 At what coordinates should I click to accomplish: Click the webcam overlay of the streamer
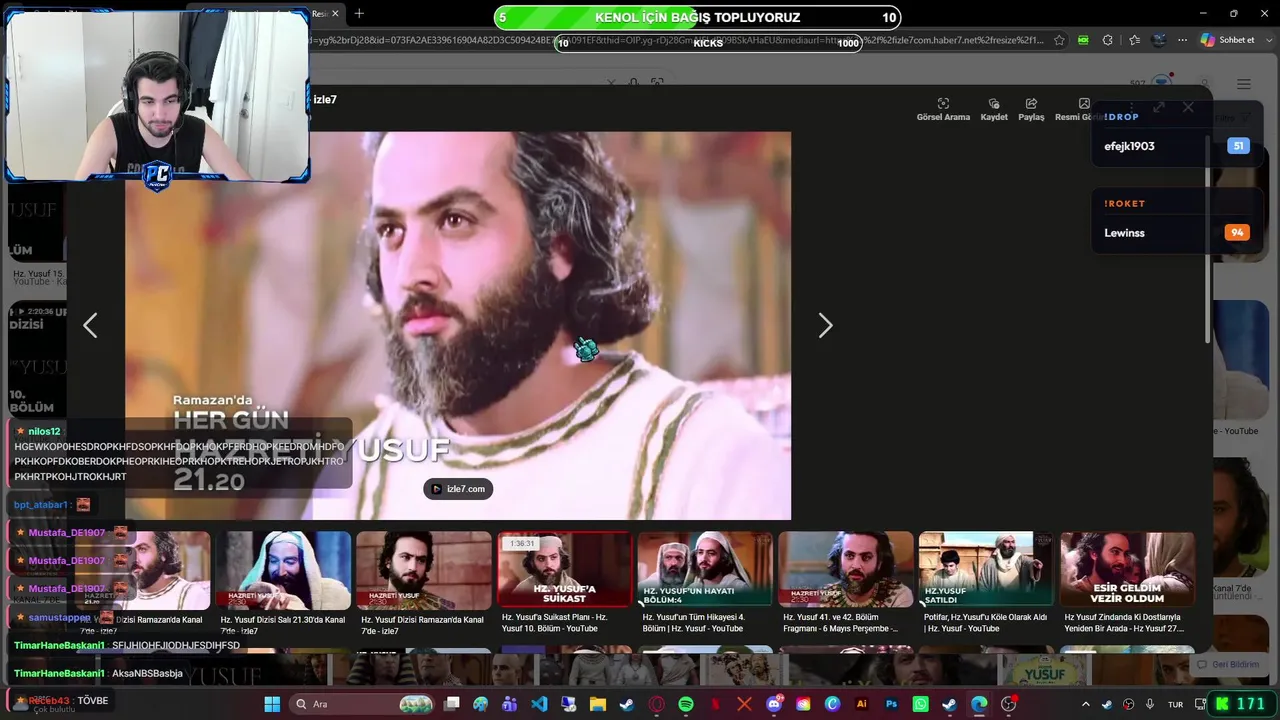pos(157,97)
